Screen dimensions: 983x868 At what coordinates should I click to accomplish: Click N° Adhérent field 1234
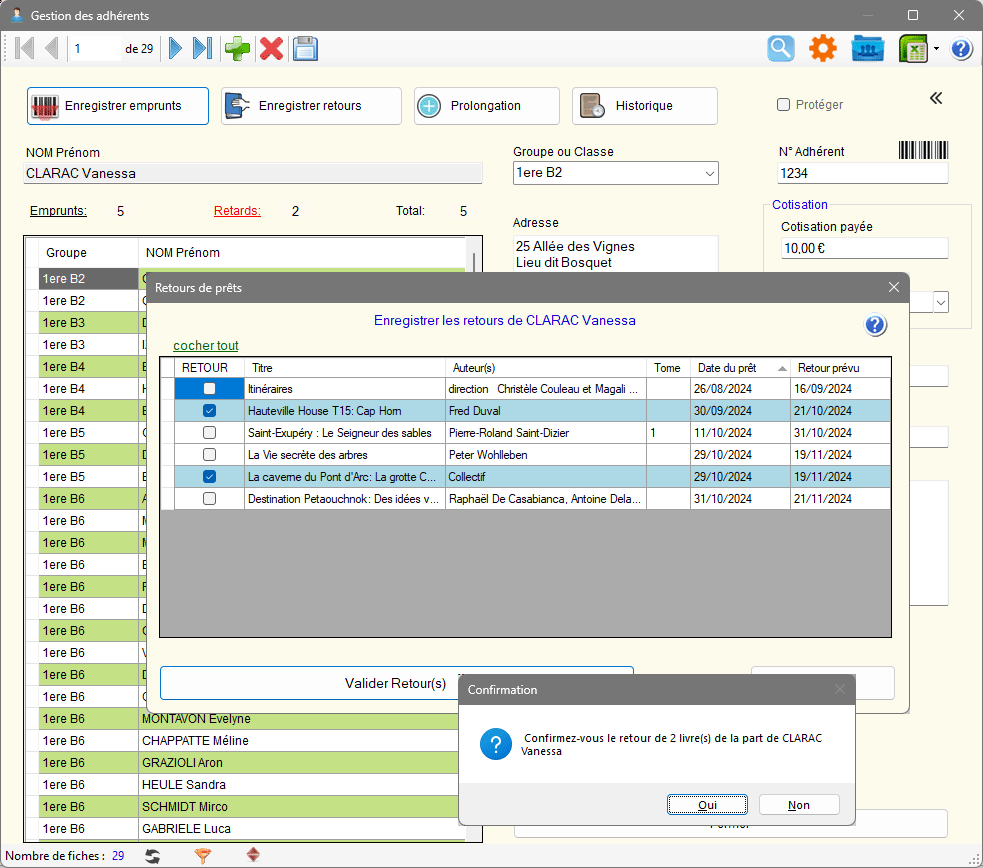pos(863,173)
